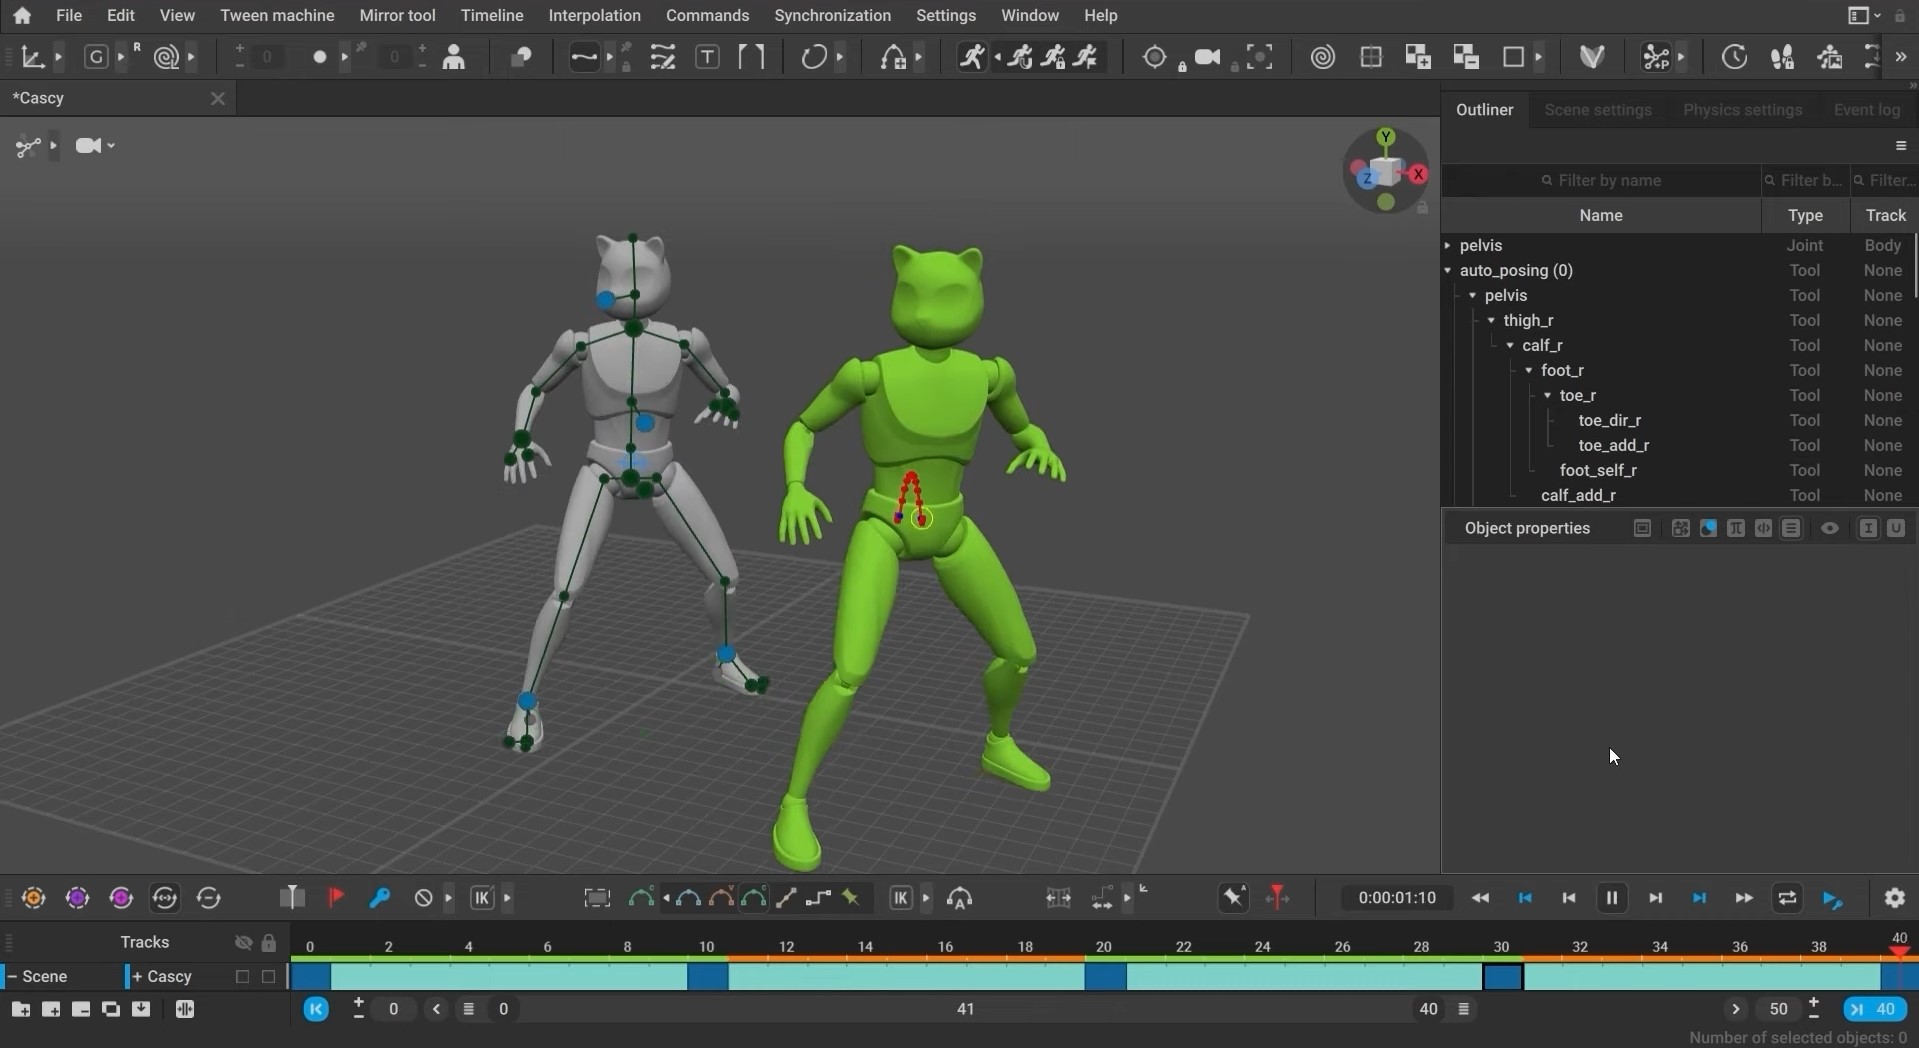Click the character silhouette icon in toolbar
This screenshot has height=1048, width=1919.
(454, 57)
